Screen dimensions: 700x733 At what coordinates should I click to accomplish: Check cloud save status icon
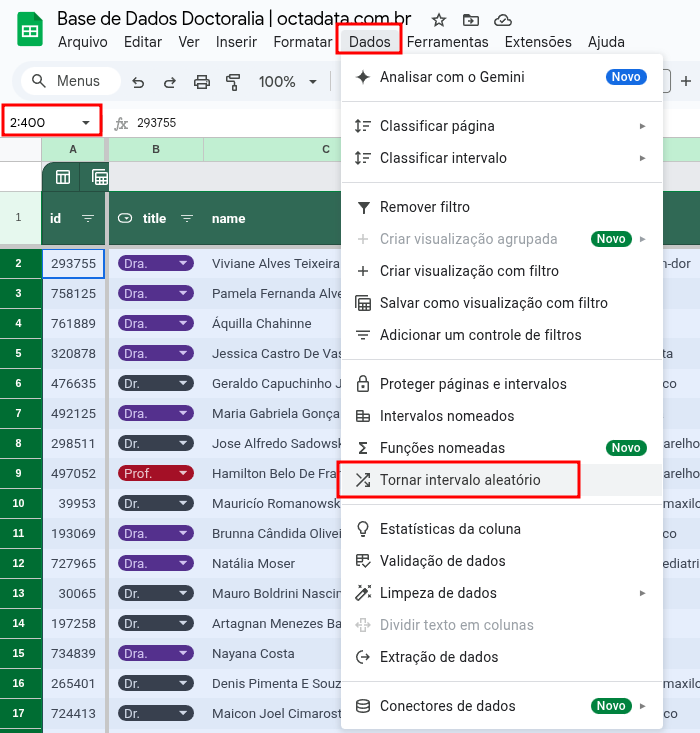503,20
